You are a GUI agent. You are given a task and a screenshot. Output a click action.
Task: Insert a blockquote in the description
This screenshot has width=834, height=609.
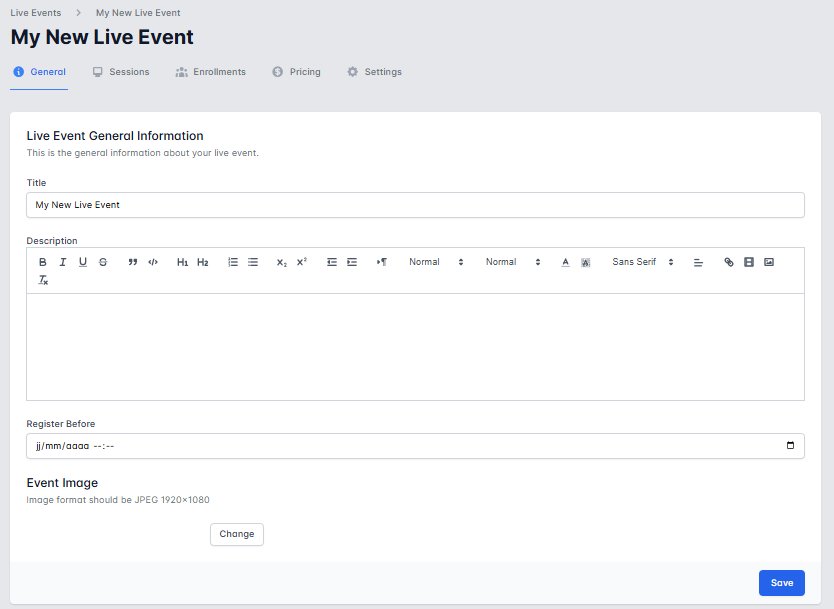[x=133, y=262]
